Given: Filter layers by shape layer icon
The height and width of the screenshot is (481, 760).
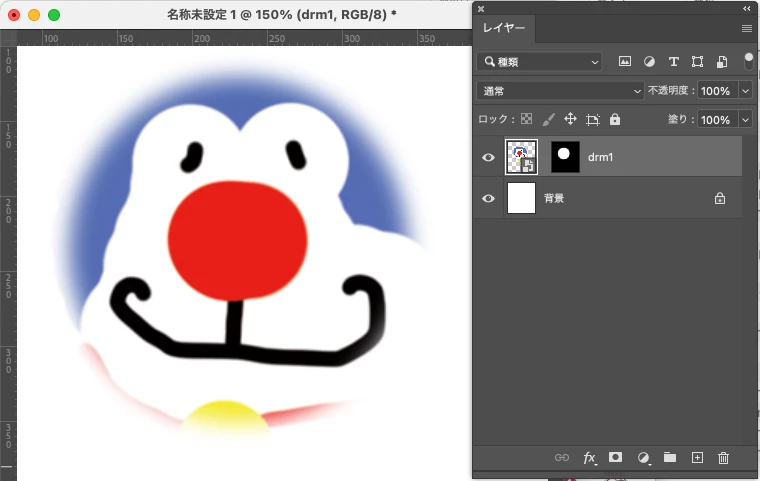Looking at the screenshot, I should (x=697, y=62).
